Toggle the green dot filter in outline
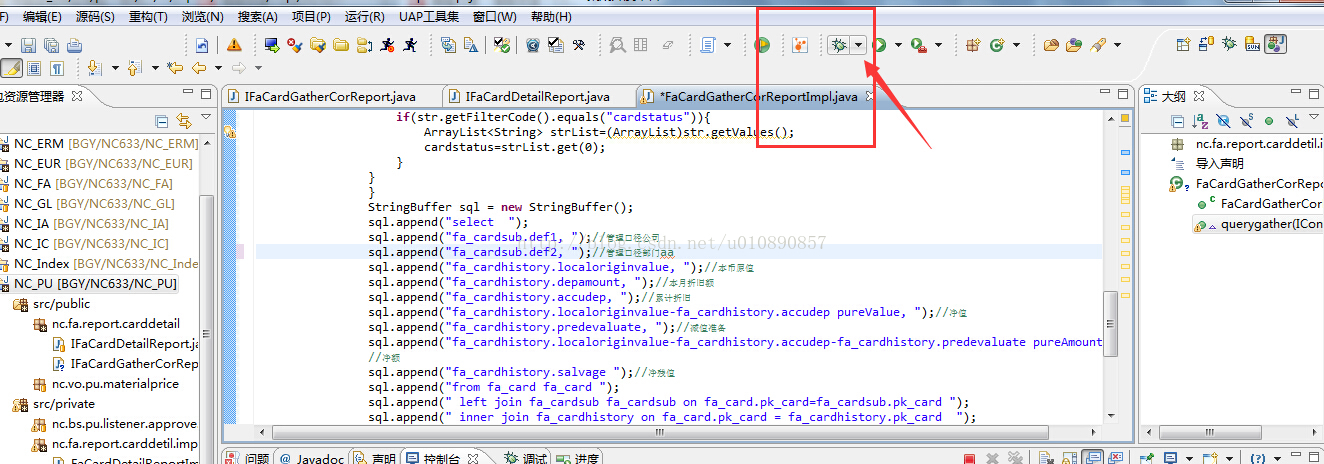 coord(1268,122)
